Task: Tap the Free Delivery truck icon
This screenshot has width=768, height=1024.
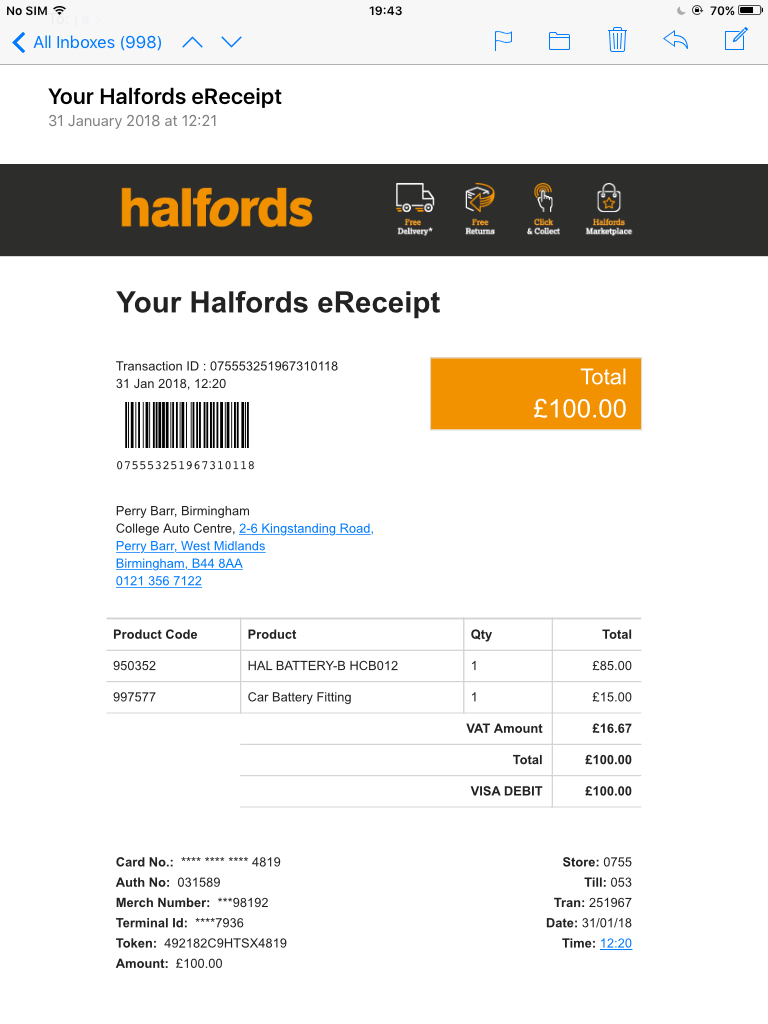Action: point(415,208)
